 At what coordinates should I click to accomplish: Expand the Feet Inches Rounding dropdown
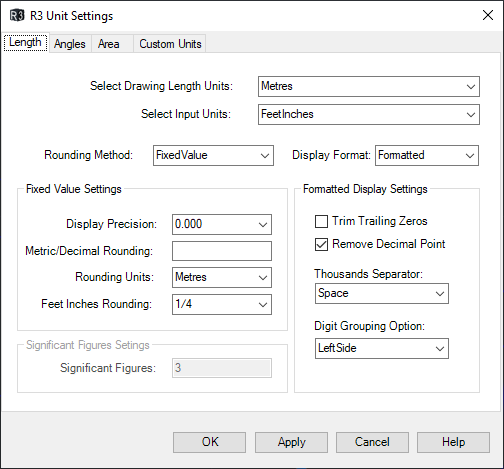222,304
